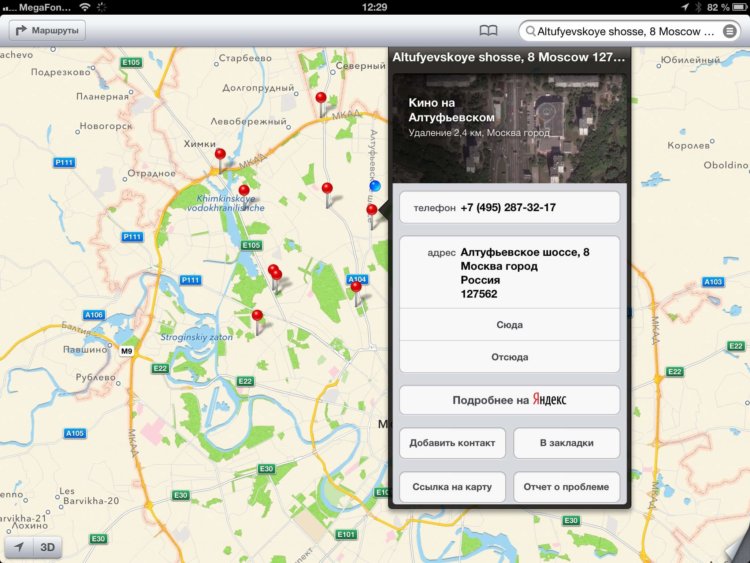Viewport: 750px width, 563px height.
Task: Tap the Новогорск label
Action: pos(106,126)
